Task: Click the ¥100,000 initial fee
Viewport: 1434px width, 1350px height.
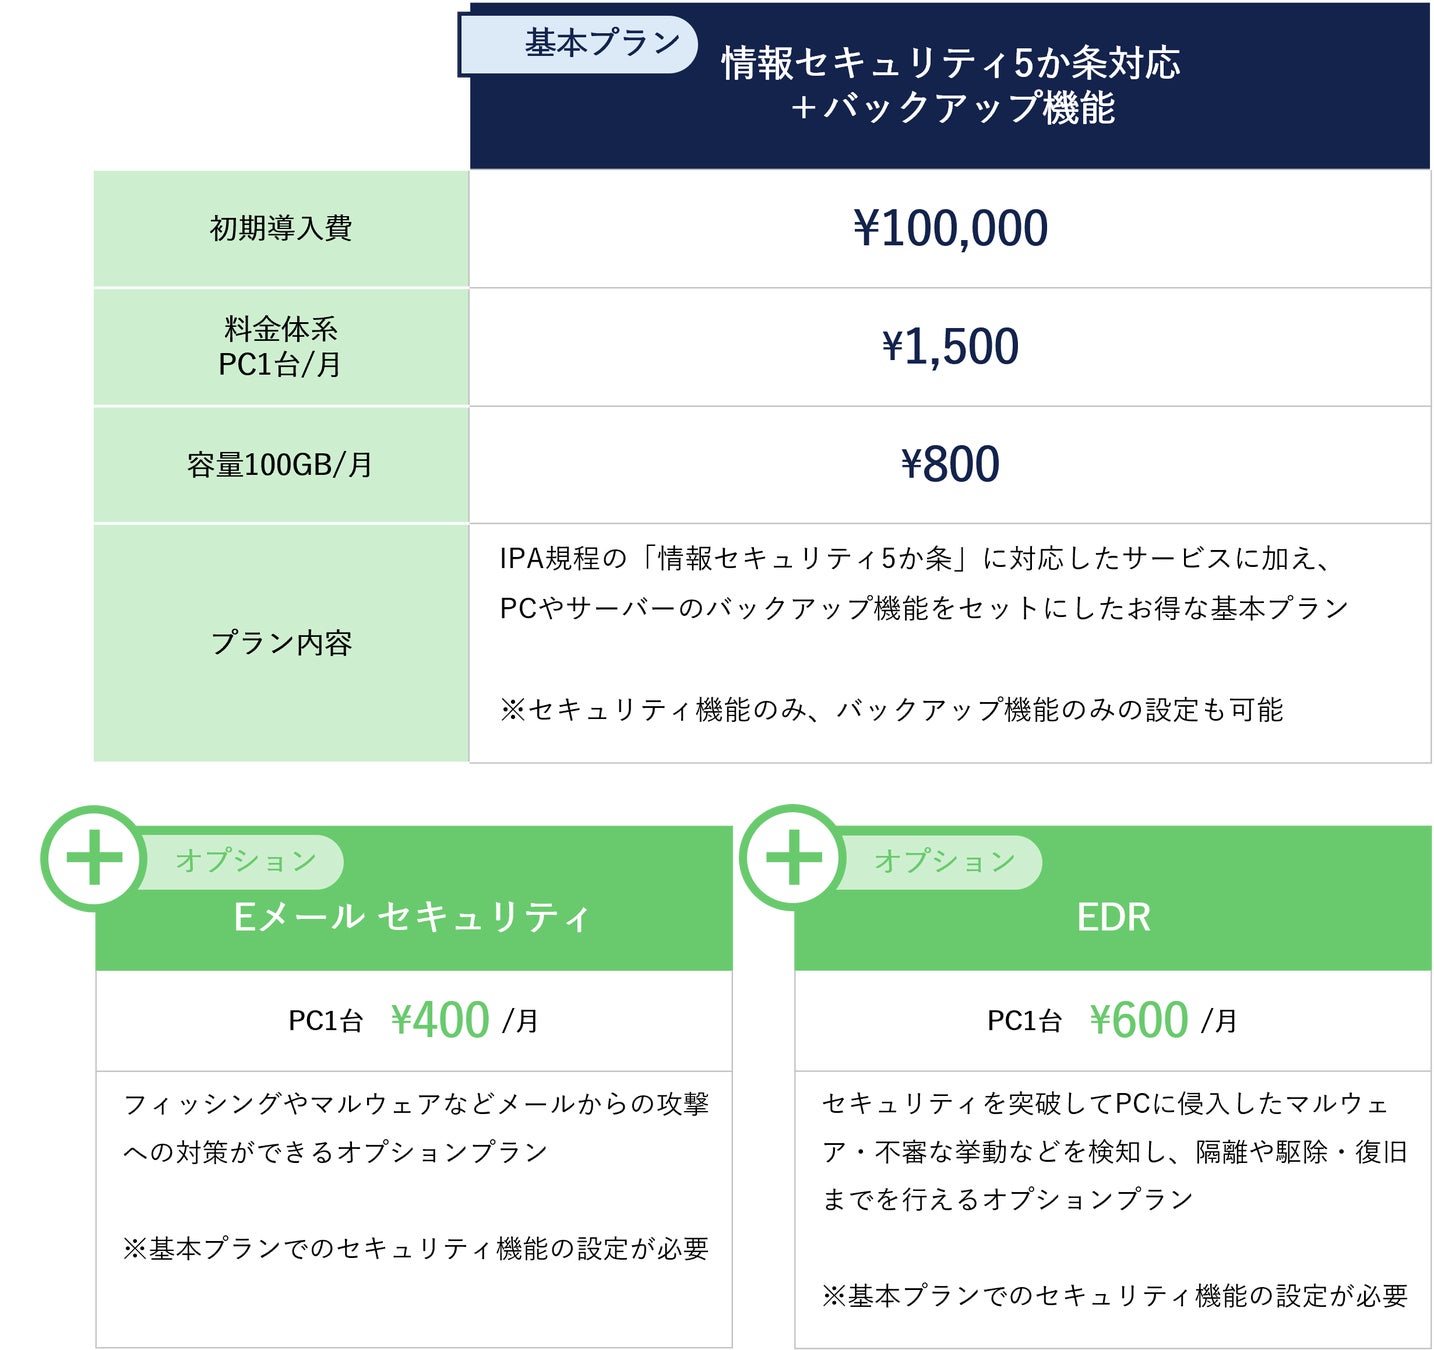Action: point(950,229)
